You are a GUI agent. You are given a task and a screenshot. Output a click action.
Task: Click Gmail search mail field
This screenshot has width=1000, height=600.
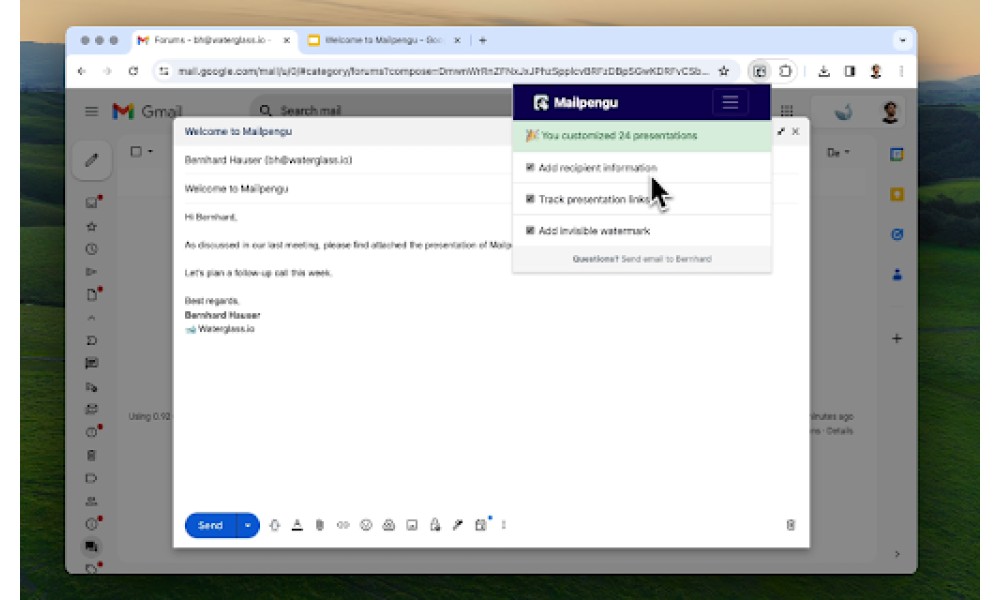tap(383, 110)
